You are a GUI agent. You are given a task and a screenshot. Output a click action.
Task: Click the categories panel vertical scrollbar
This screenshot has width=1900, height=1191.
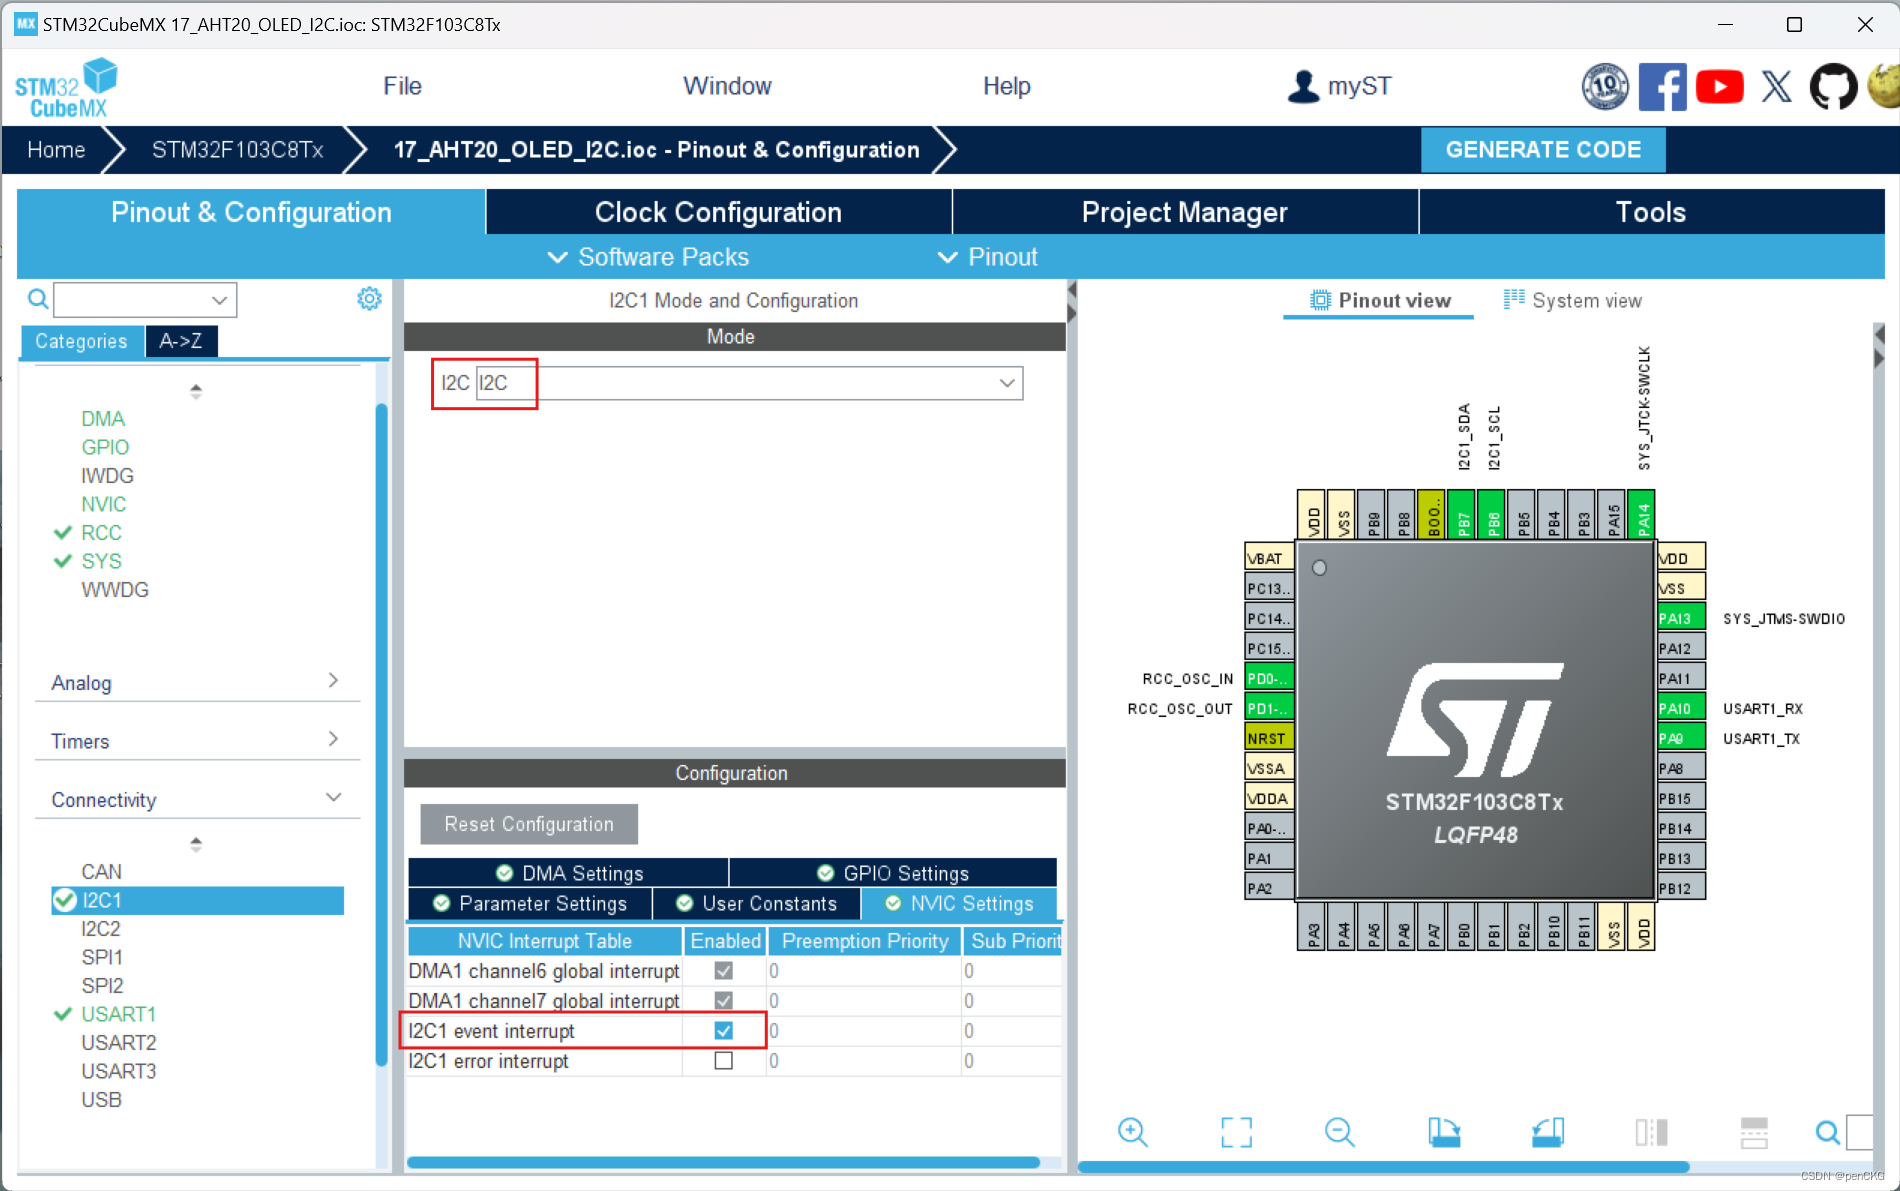[381, 735]
